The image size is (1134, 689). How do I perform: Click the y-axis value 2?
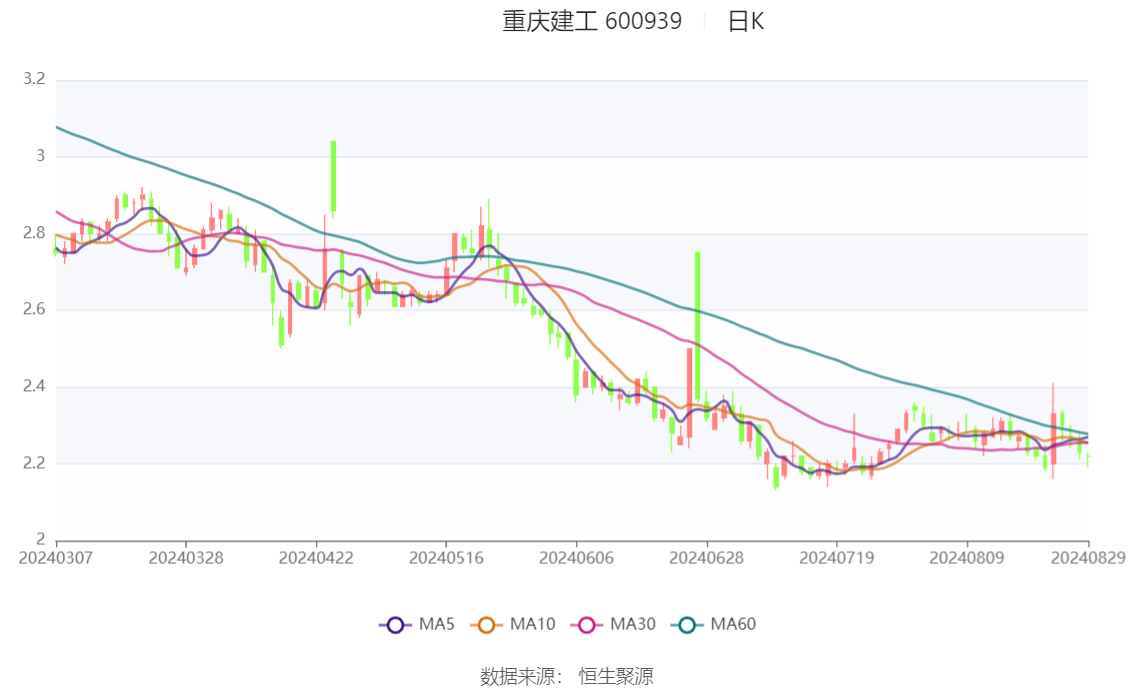coord(40,539)
